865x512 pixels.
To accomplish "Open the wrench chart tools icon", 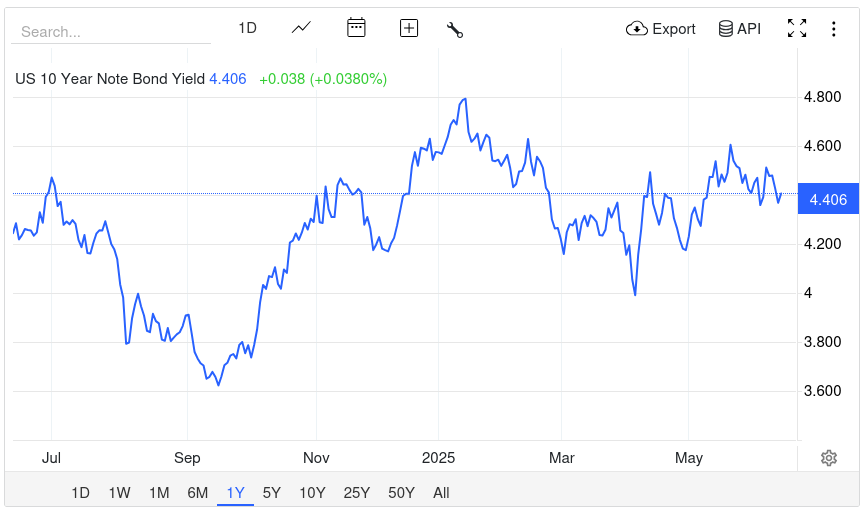I will [x=455, y=29].
